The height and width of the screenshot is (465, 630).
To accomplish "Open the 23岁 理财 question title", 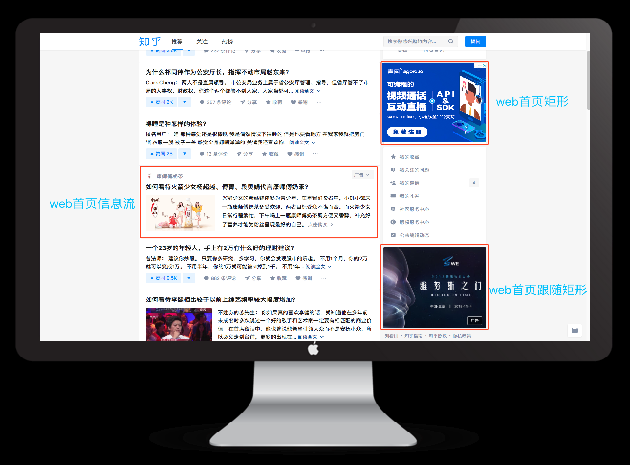I will pos(220,248).
